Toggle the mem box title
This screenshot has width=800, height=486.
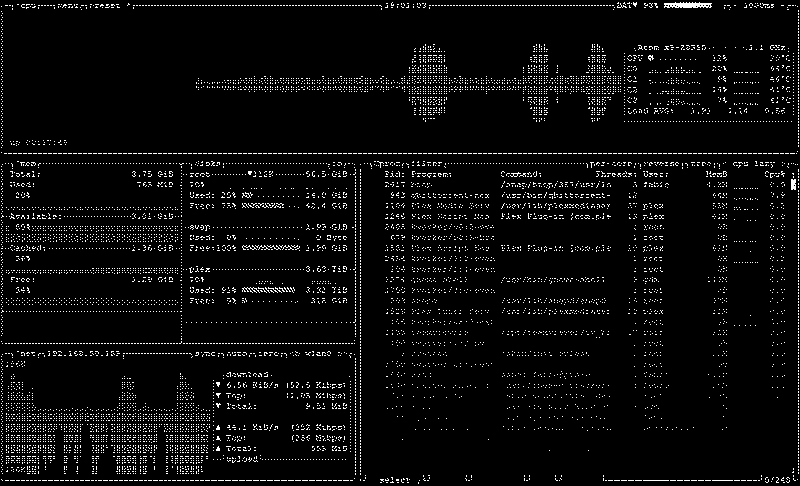tap(28, 164)
